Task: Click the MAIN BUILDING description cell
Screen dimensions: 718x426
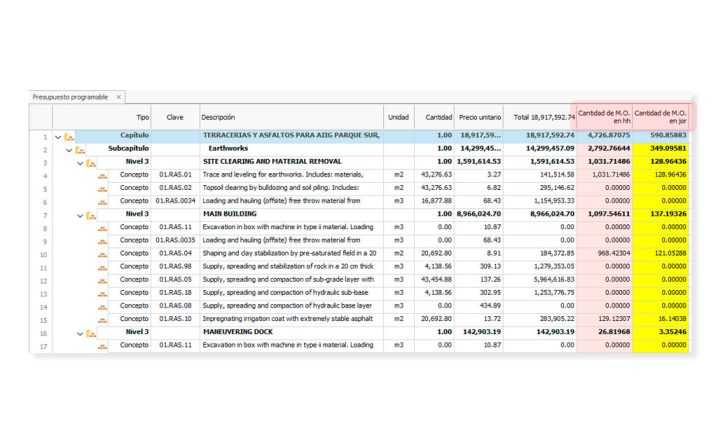Action: pyautogui.click(x=291, y=214)
